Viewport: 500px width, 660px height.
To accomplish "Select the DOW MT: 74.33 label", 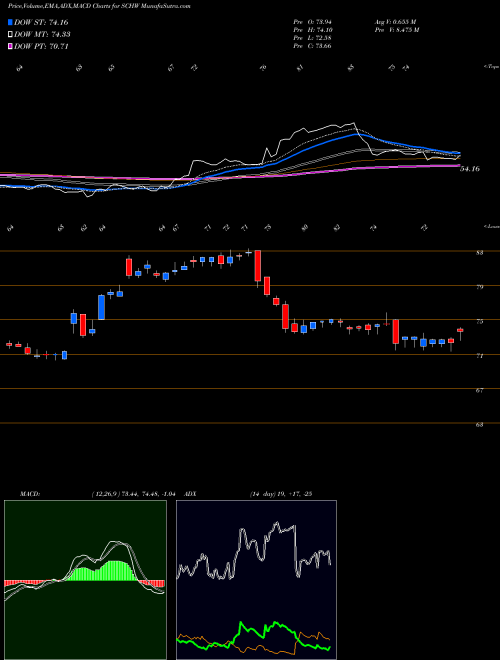I will point(42,35).
